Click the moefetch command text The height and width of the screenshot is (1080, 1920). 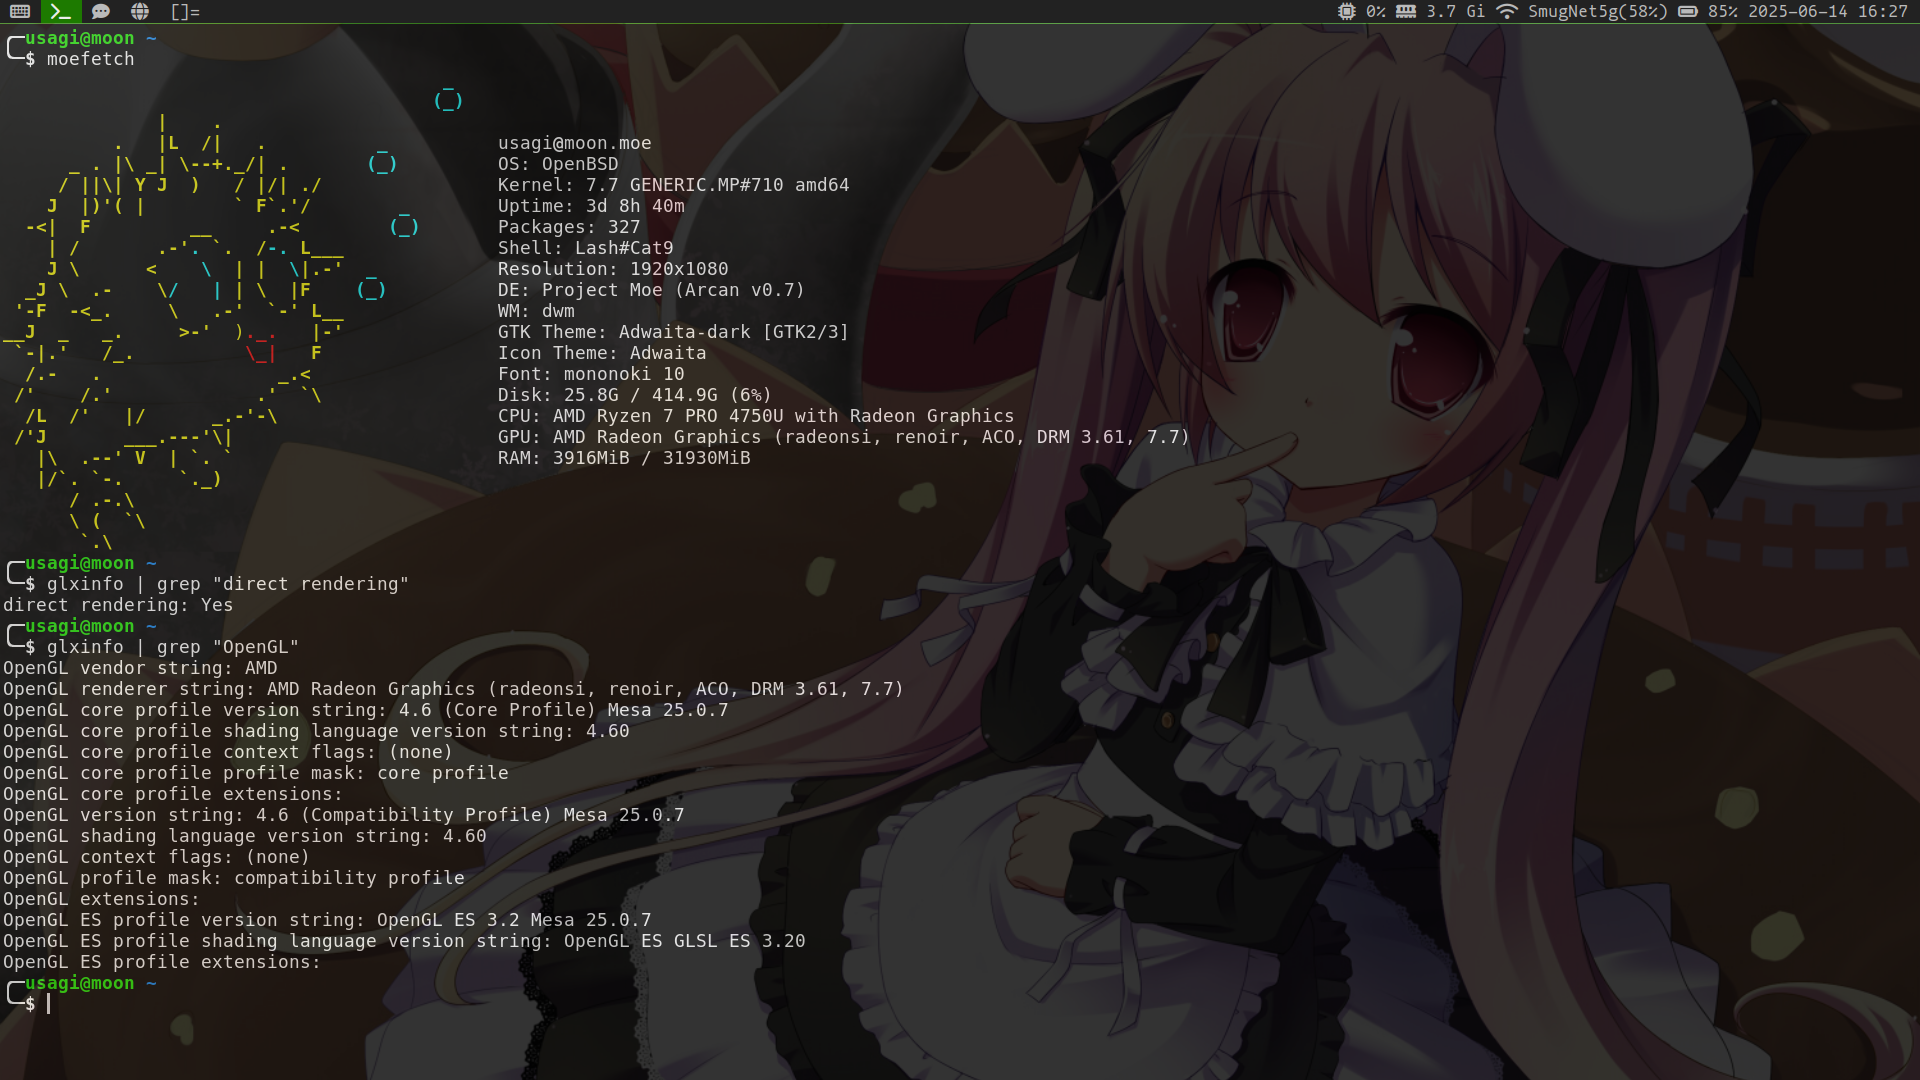point(90,59)
